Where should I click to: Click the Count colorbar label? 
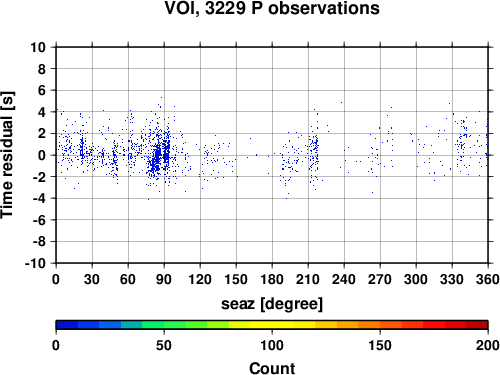(272, 368)
